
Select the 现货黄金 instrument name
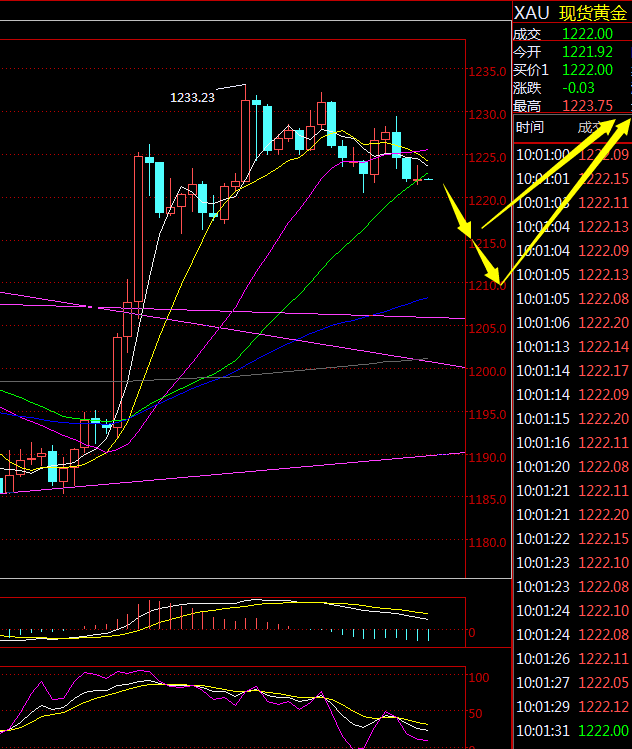592,13
